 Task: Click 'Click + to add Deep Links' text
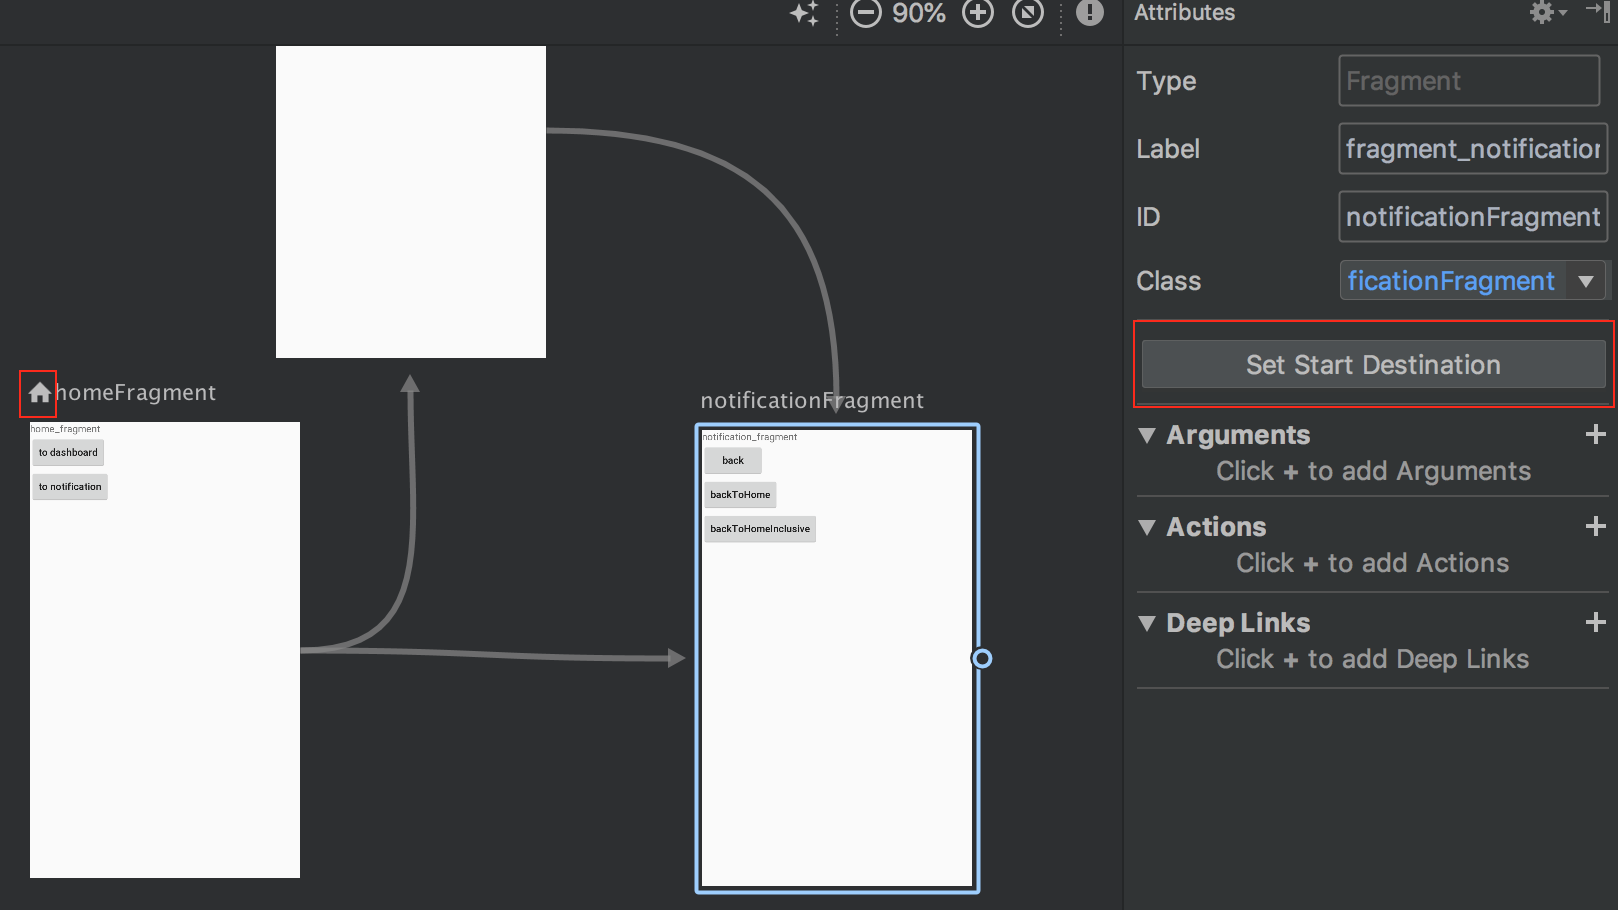tap(1372, 659)
